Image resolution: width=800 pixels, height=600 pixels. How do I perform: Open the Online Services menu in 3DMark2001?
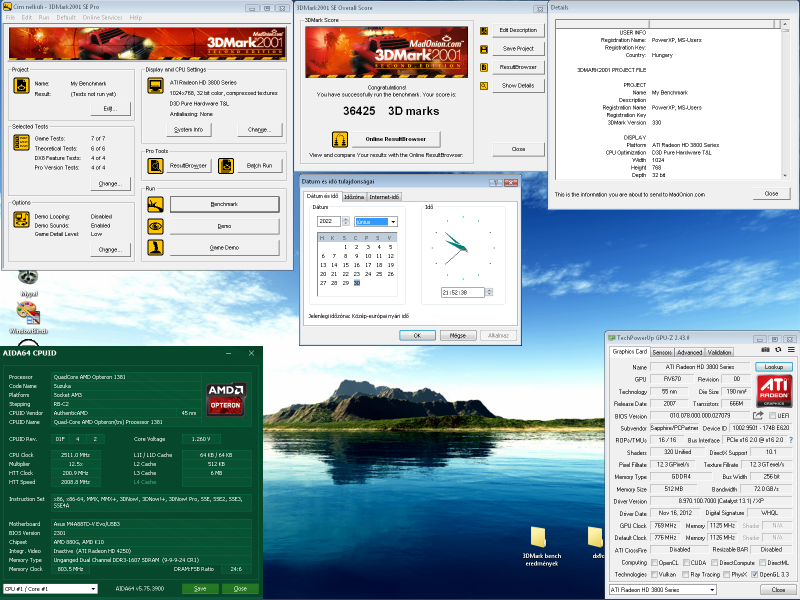(103, 17)
